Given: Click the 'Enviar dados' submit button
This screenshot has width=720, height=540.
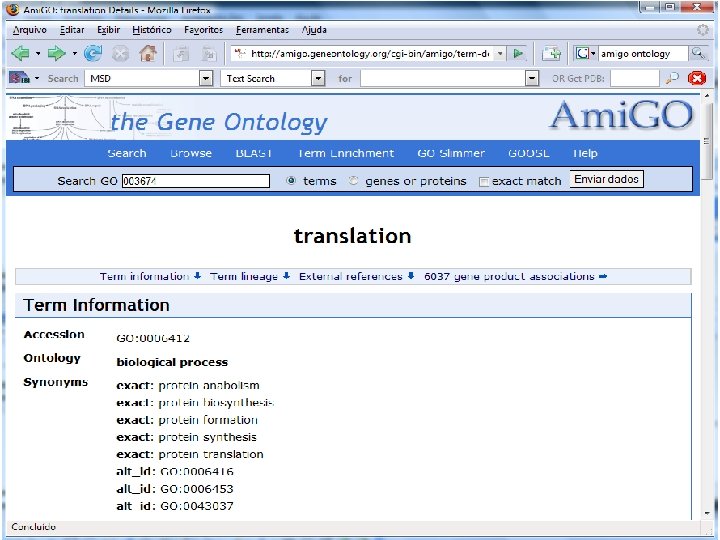Looking at the screenshot, I should click(606, 179).
